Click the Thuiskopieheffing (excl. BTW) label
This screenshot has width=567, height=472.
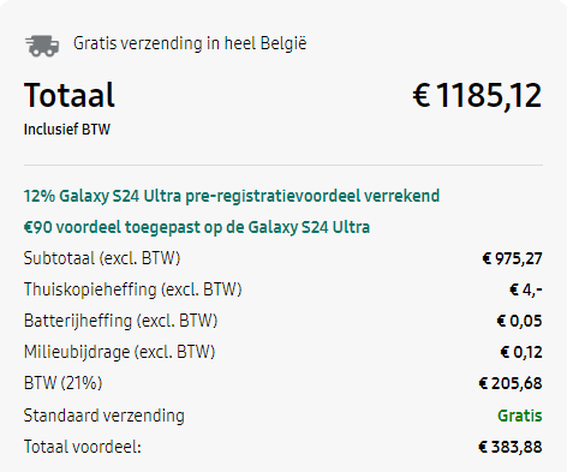(133, 290)
